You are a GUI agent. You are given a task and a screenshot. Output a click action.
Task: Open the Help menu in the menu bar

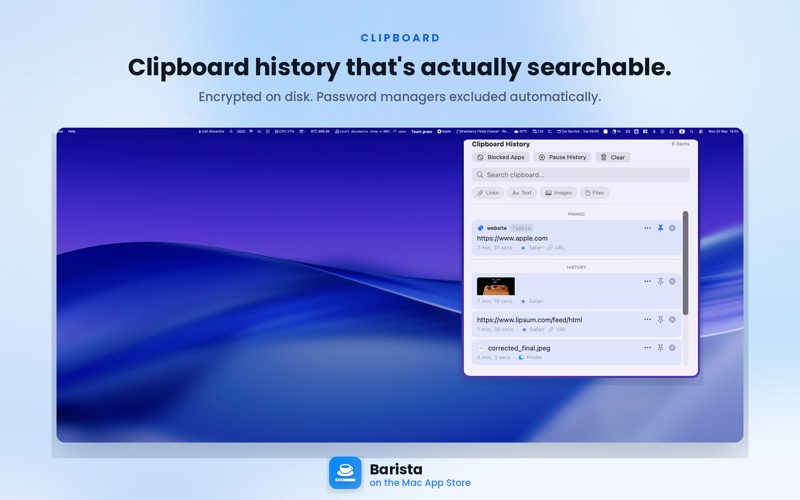72,132
